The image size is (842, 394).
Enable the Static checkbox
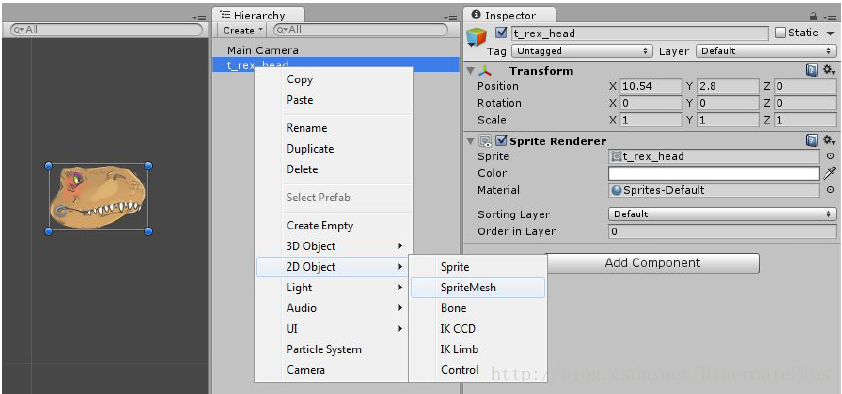point(781,33)
